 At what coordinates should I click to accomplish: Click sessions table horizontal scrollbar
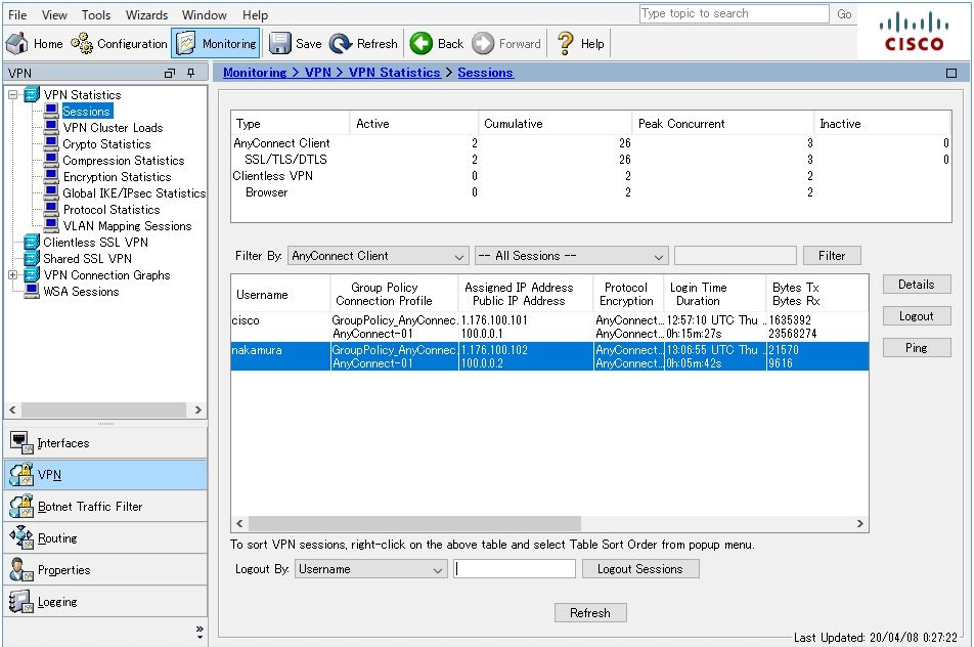pyautogui.click(x=414, y=523)
